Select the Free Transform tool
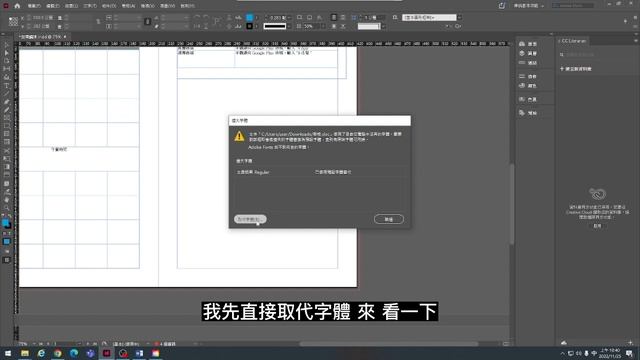Viewport: 640px width, 360px height. tap(7, 159)
